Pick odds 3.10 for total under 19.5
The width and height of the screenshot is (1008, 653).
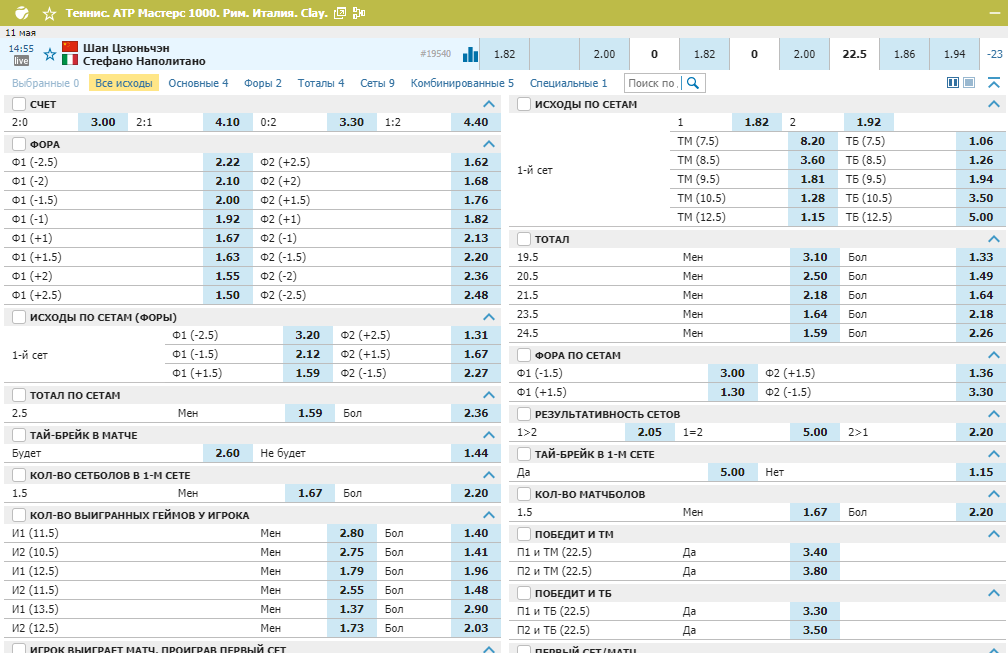[814, 257]
